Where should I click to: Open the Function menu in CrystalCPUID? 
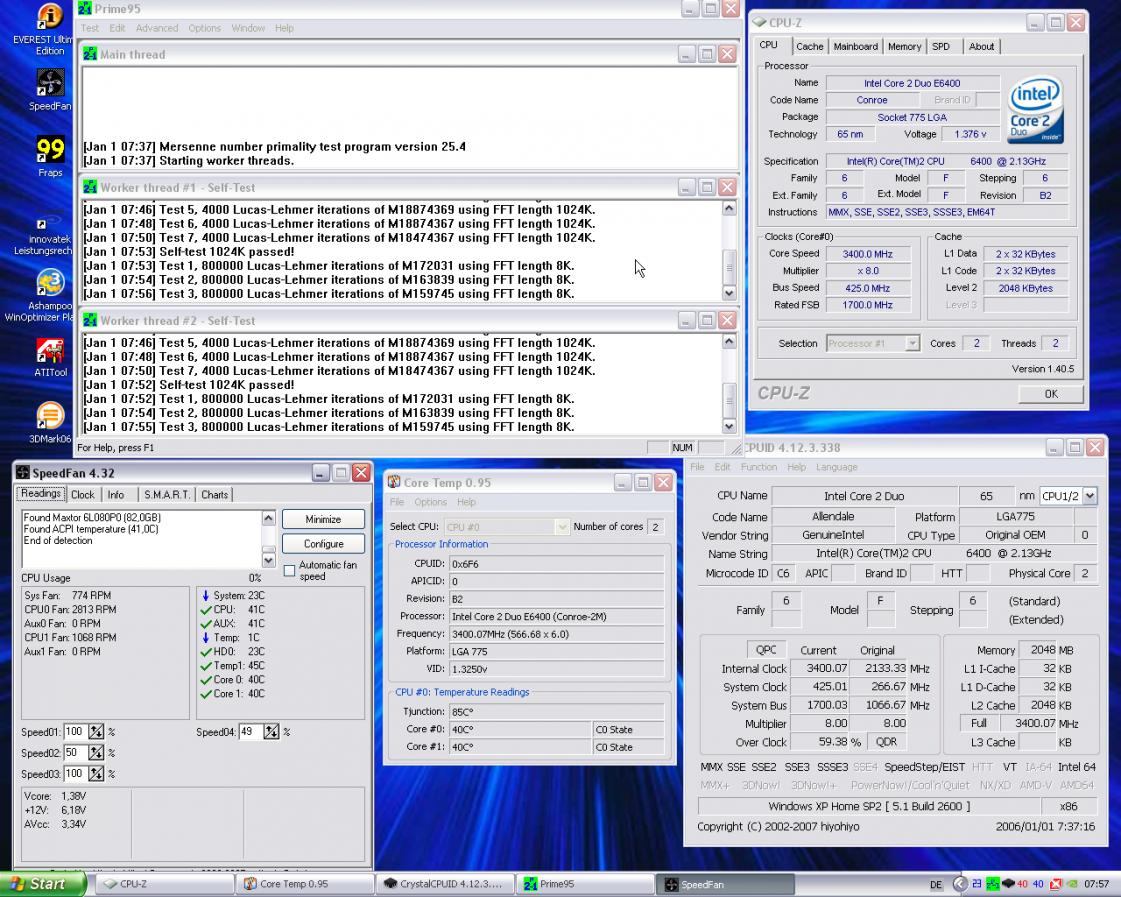tap(759, 467)
